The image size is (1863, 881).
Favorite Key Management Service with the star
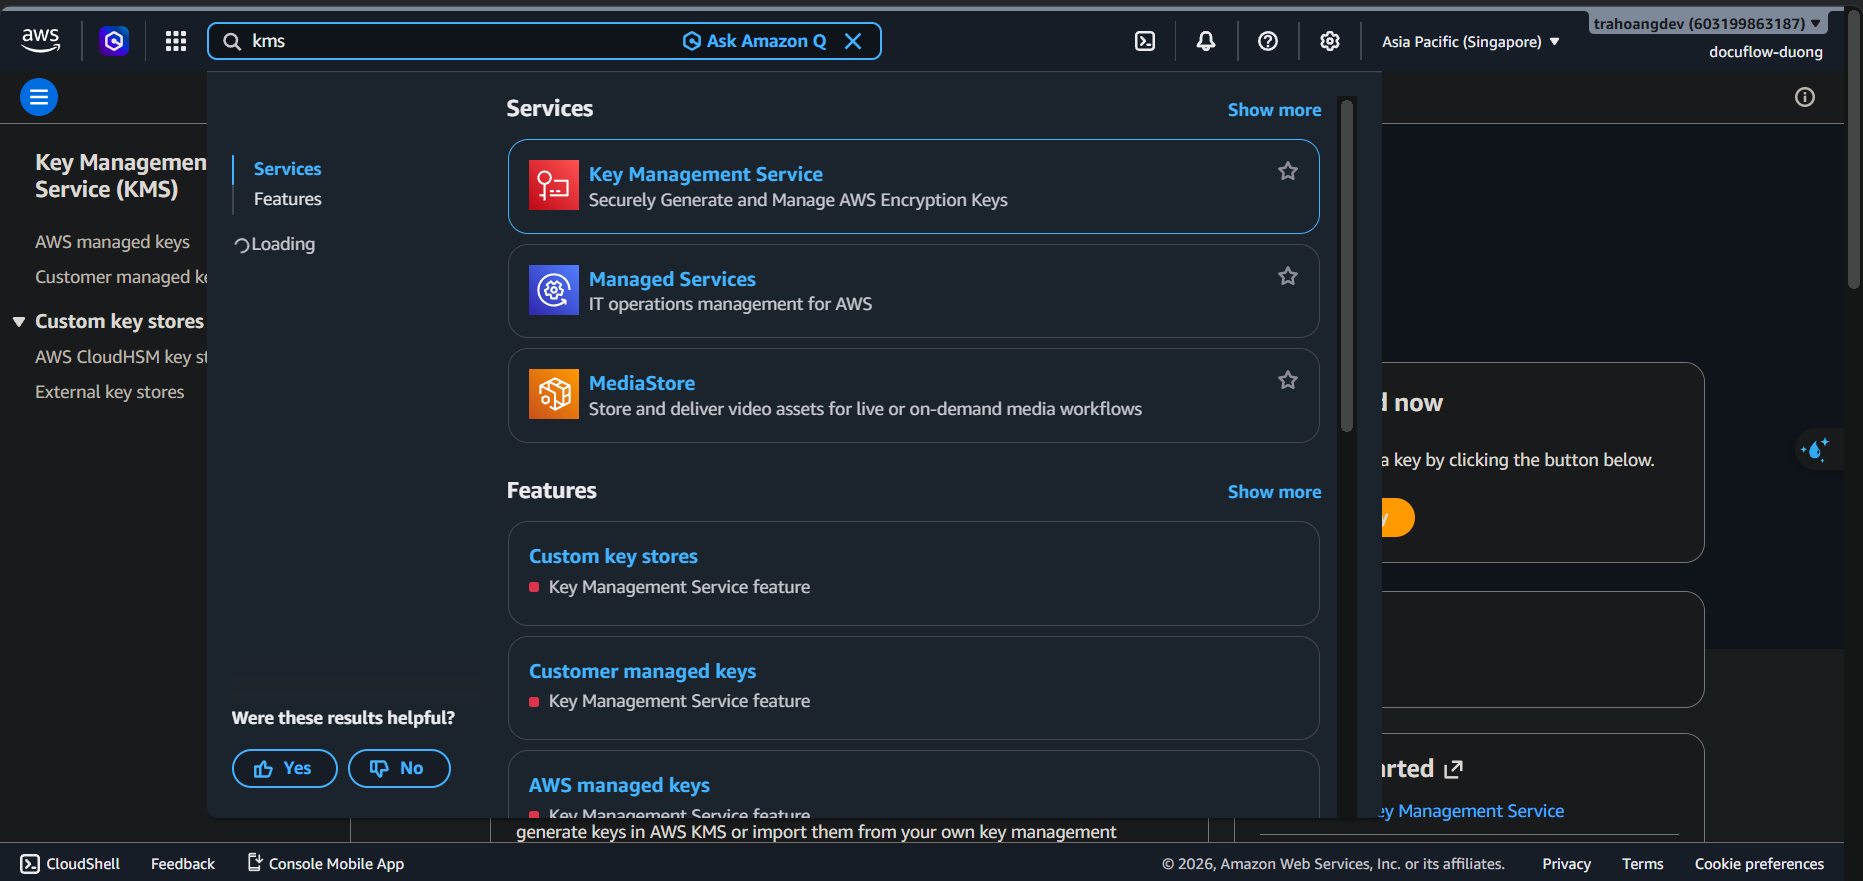point(1288,171)
